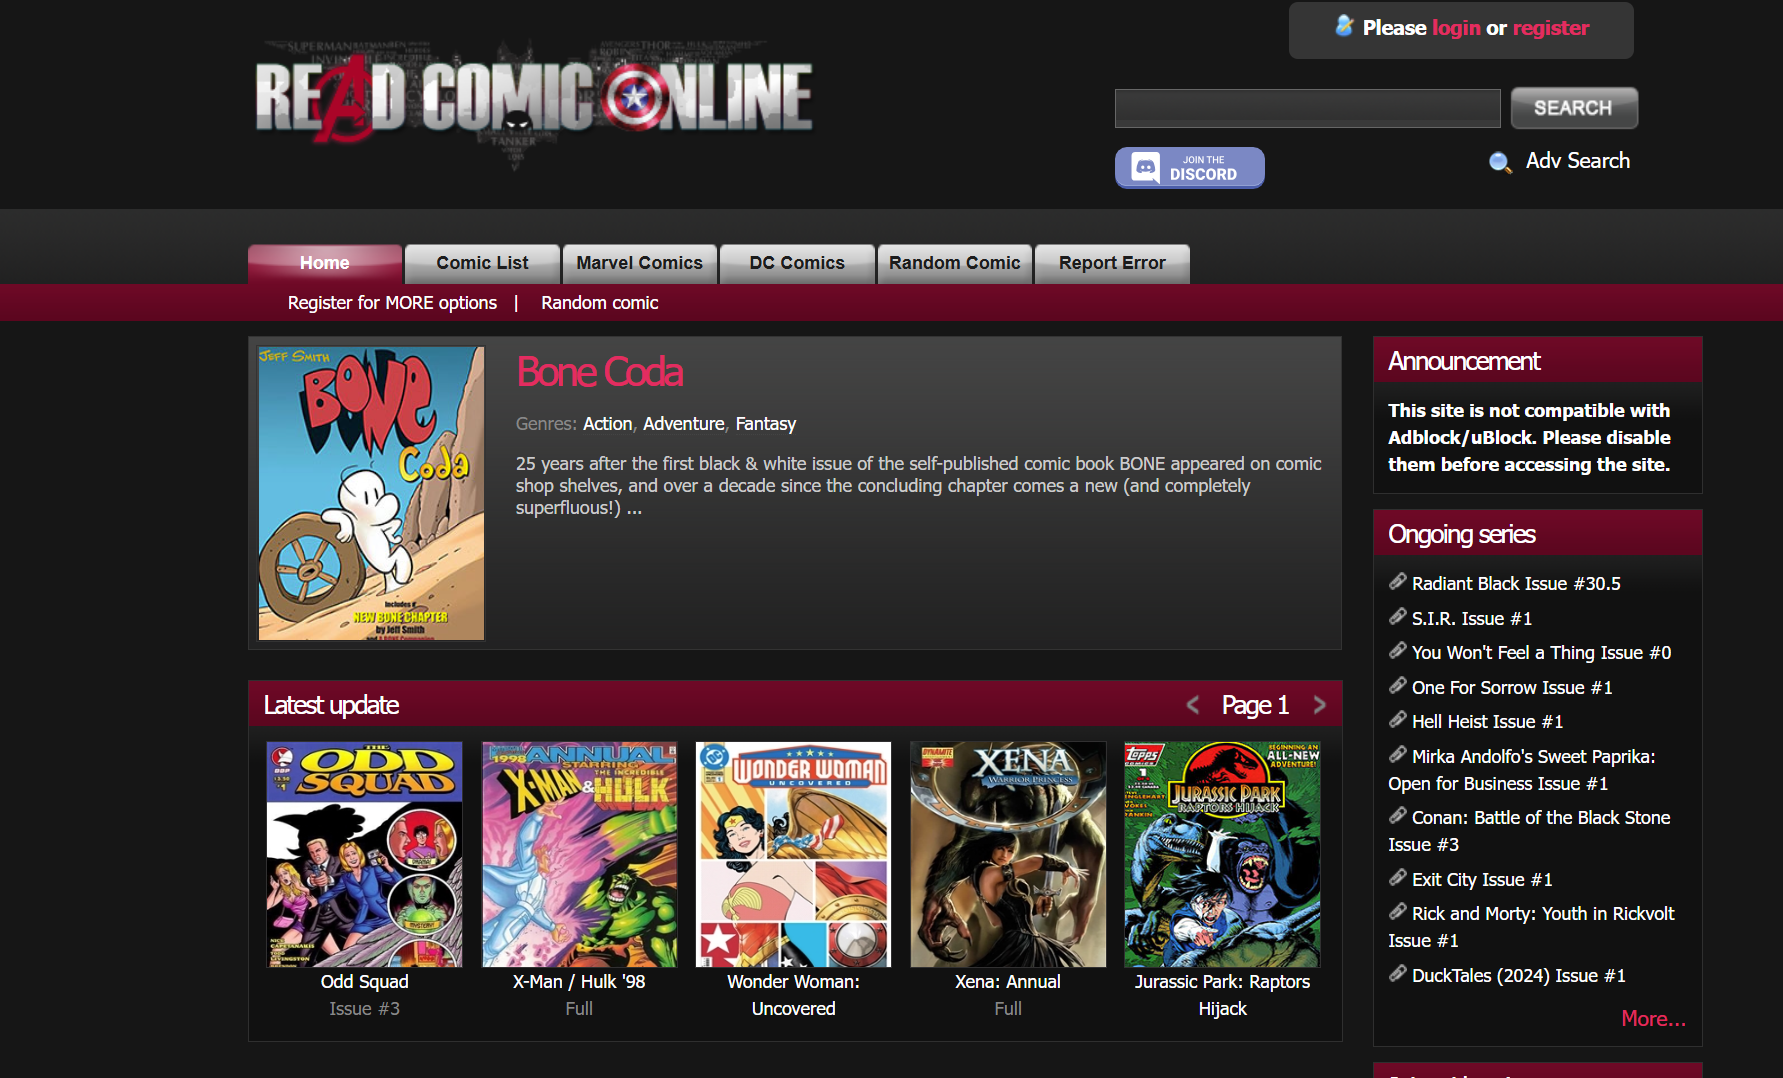Click link icon beside Mirka Andolfo's Sweet Paprika
The width and height of the screenshot is (1783, 1078).
coord(1398,754)
